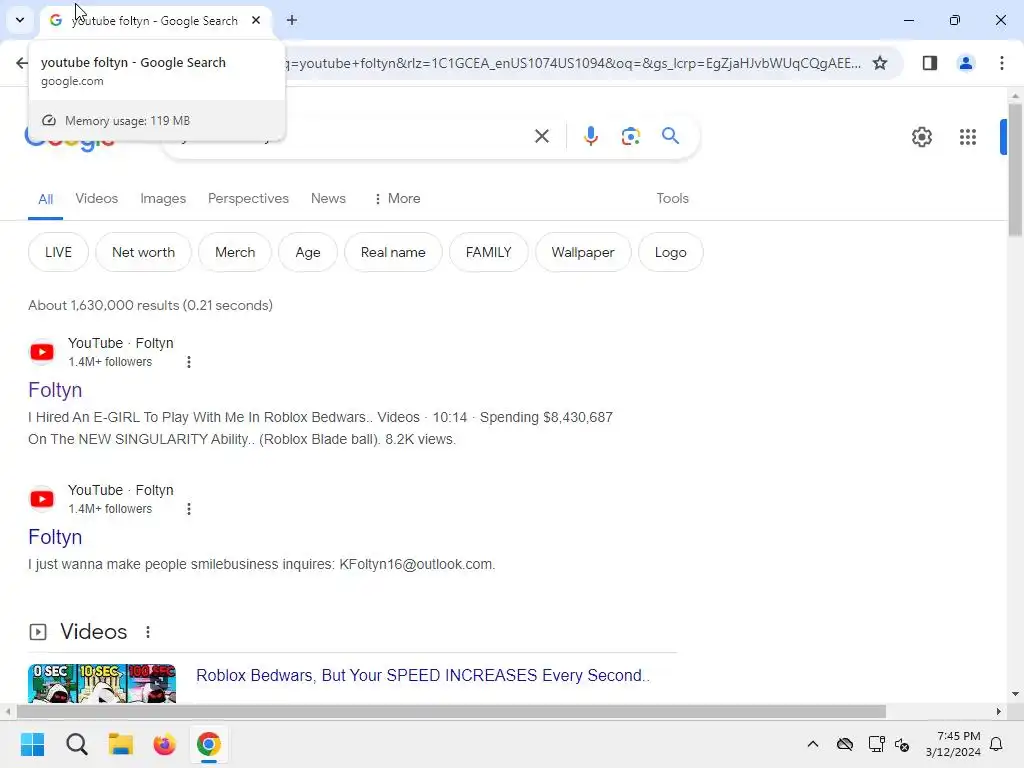The height and width of the screenshot is (768, 1024).
Task: Click the About 1,630,000 results text
Action: pos(150,305)
